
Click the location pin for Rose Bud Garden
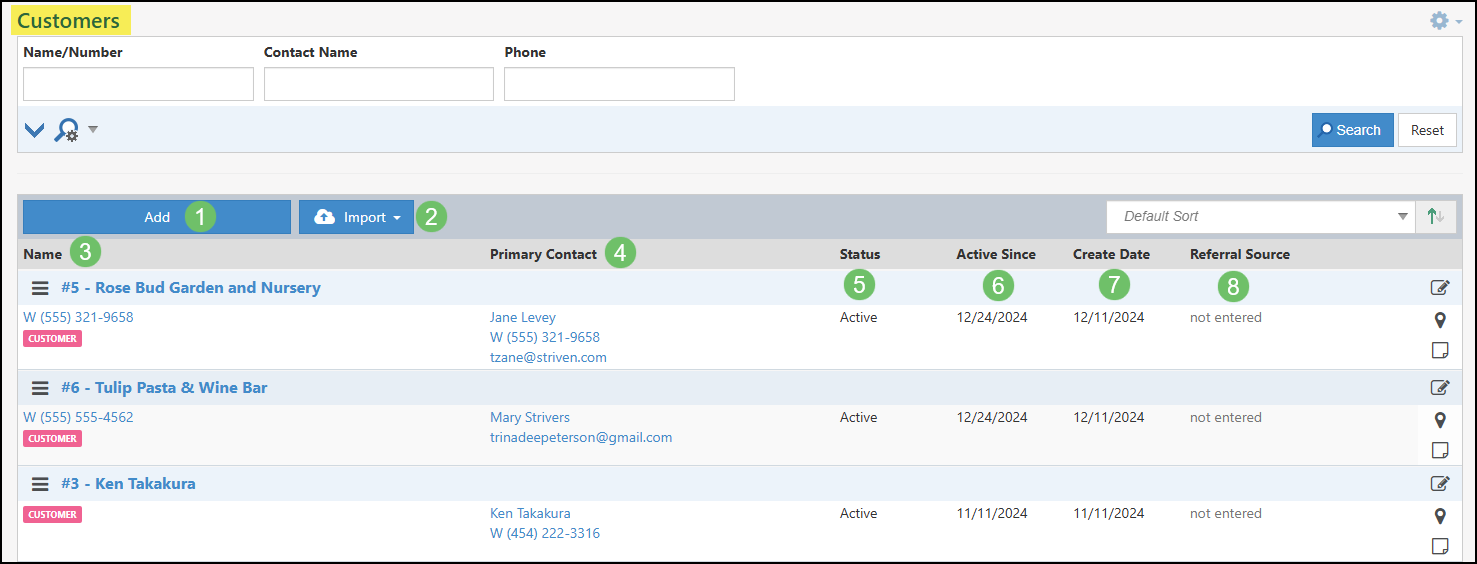coord(1440,320)
